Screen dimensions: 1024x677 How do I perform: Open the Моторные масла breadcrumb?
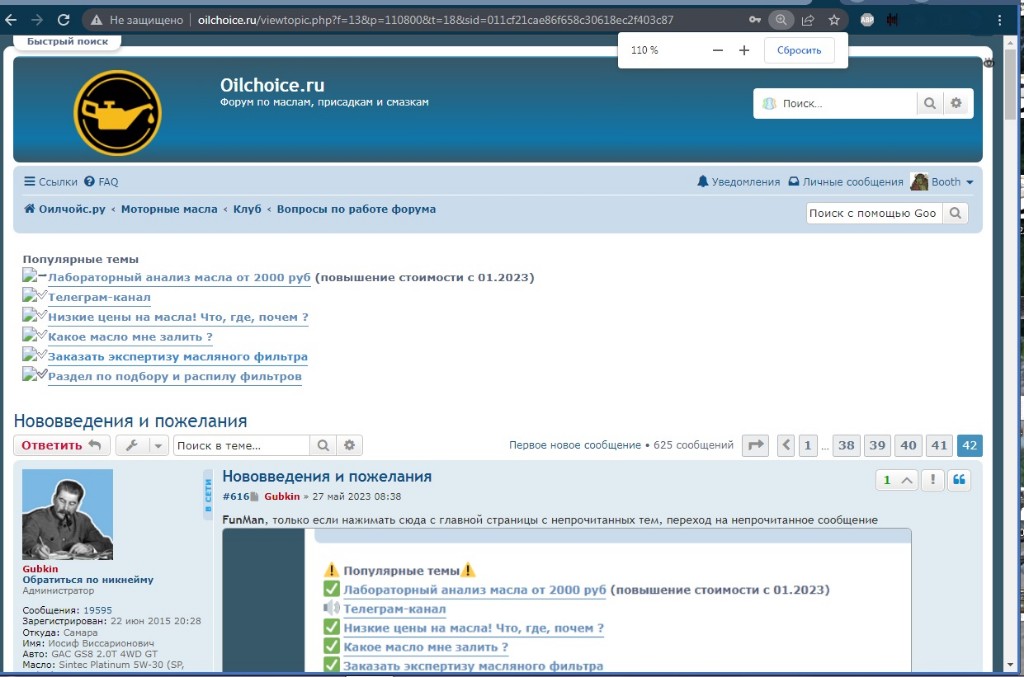(x=169, y=209)
